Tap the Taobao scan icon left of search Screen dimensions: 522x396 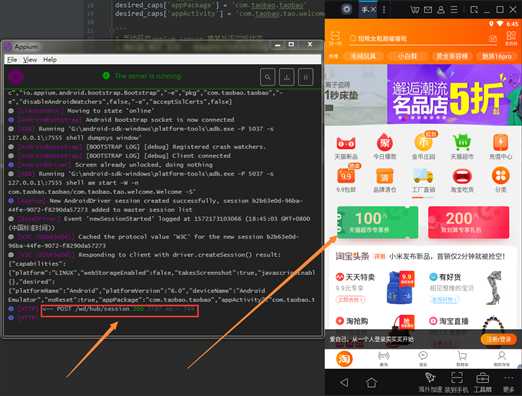(335, 38)
